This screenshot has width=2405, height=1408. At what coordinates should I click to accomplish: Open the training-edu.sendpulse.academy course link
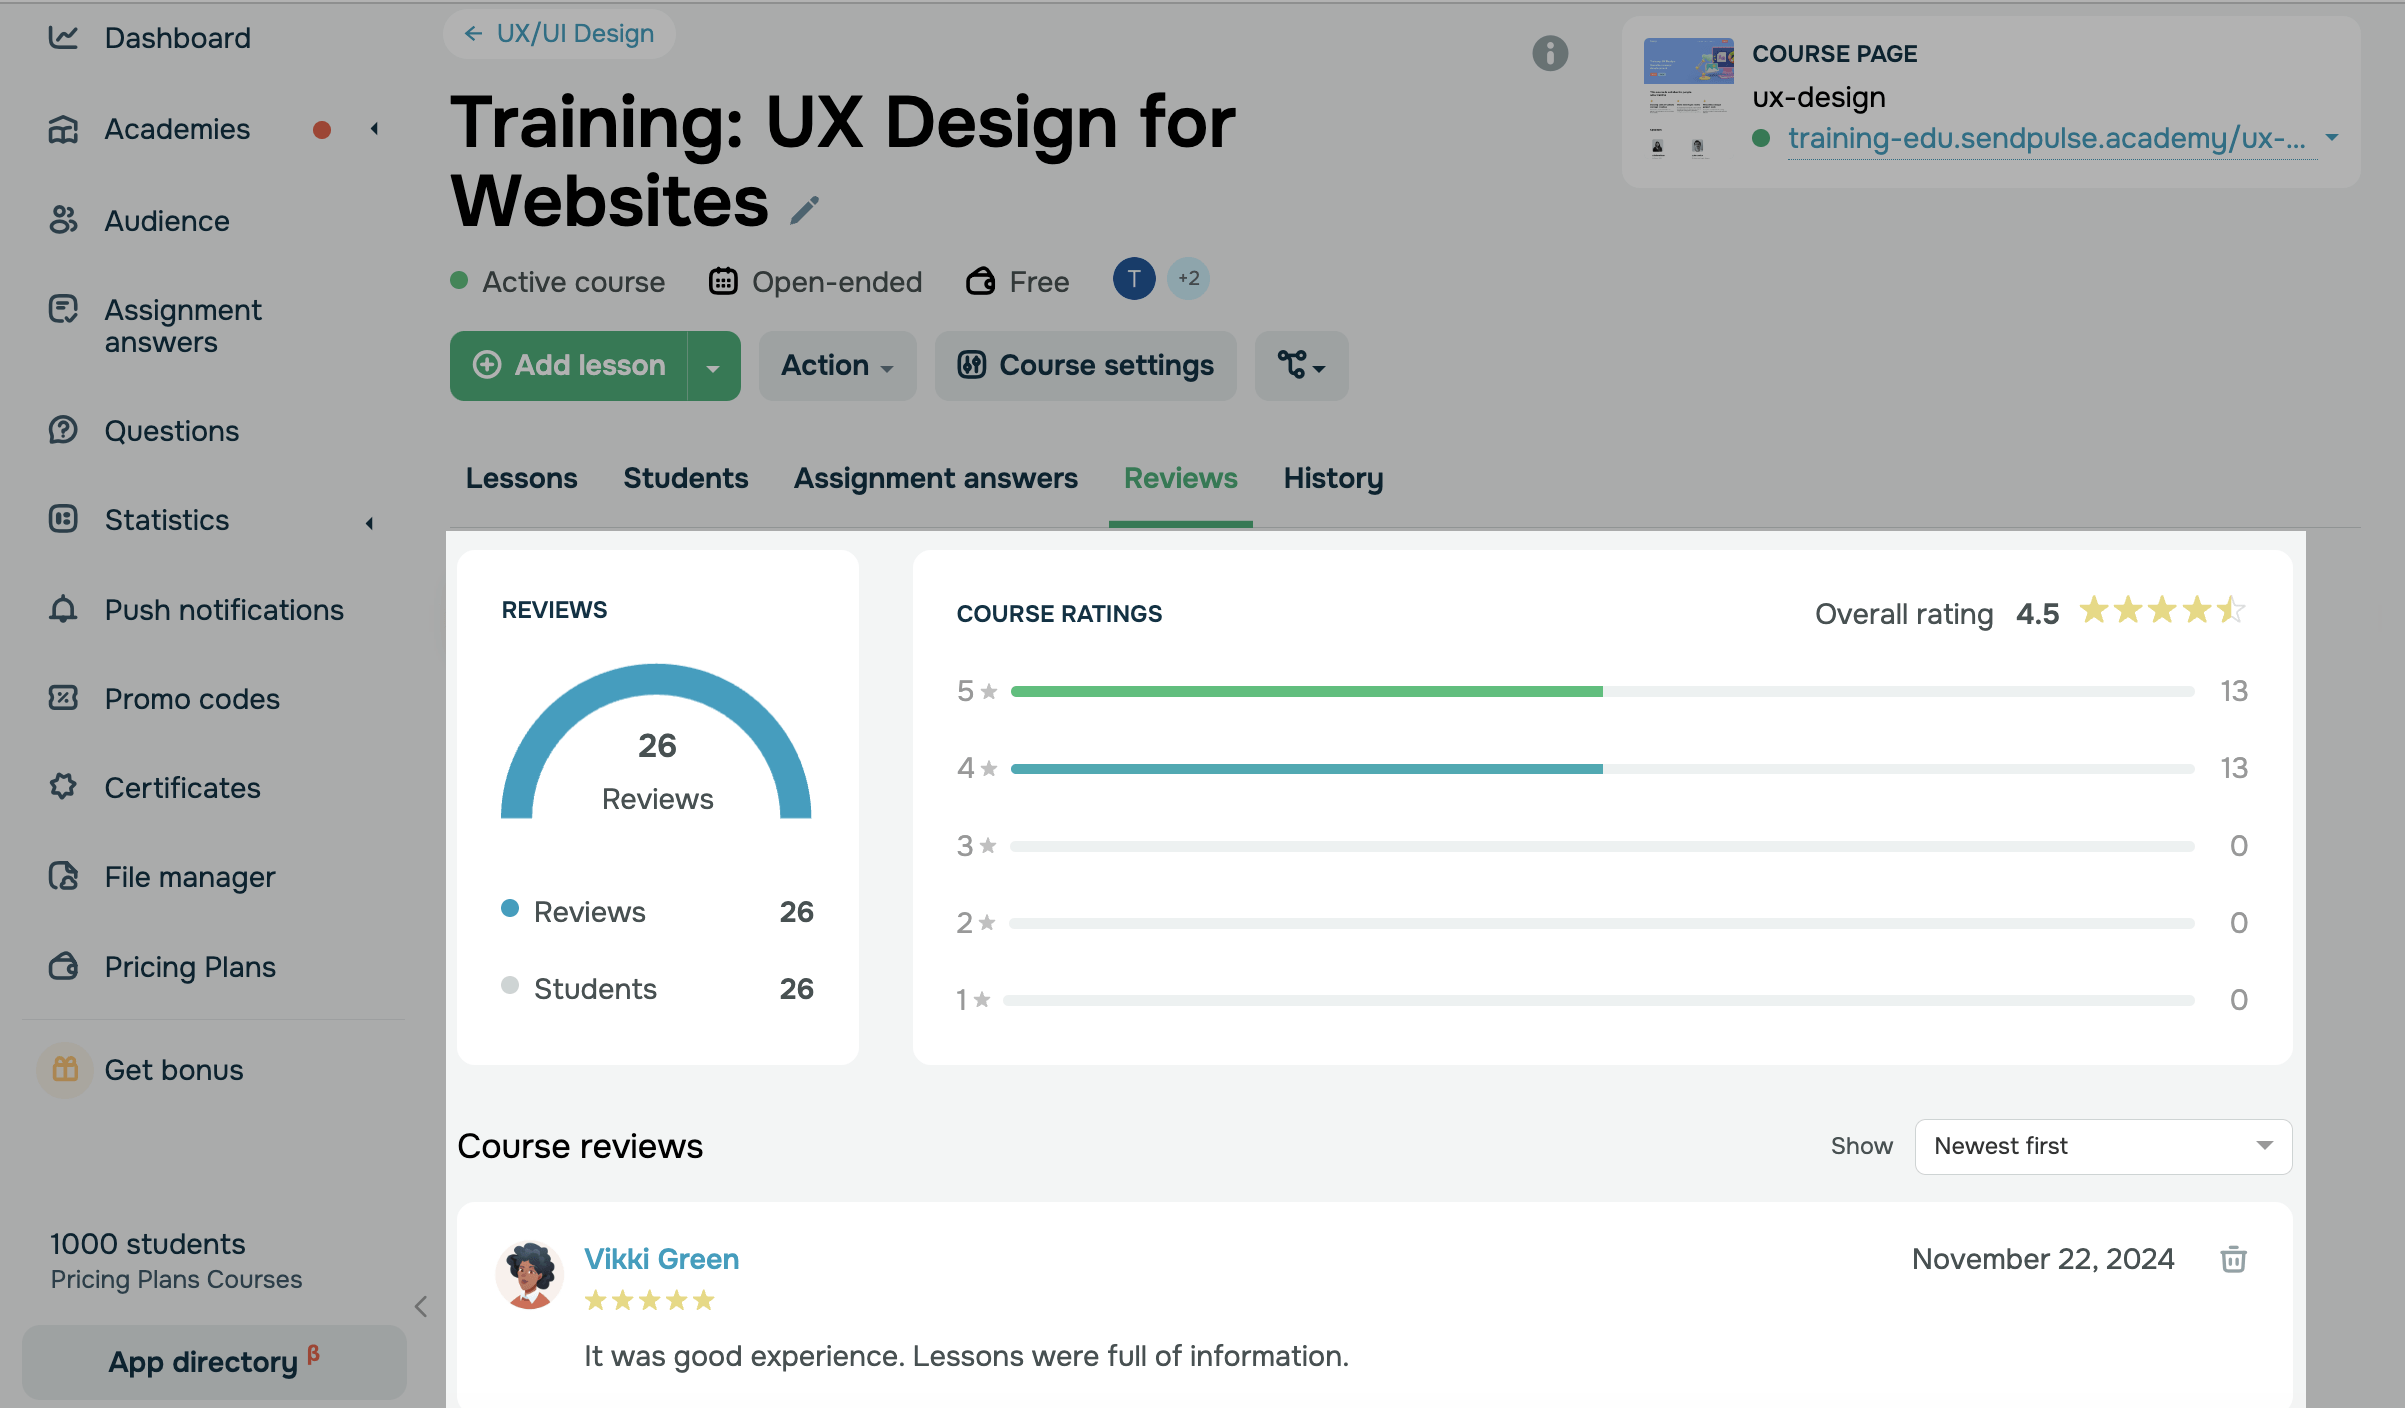(2045, 138)
